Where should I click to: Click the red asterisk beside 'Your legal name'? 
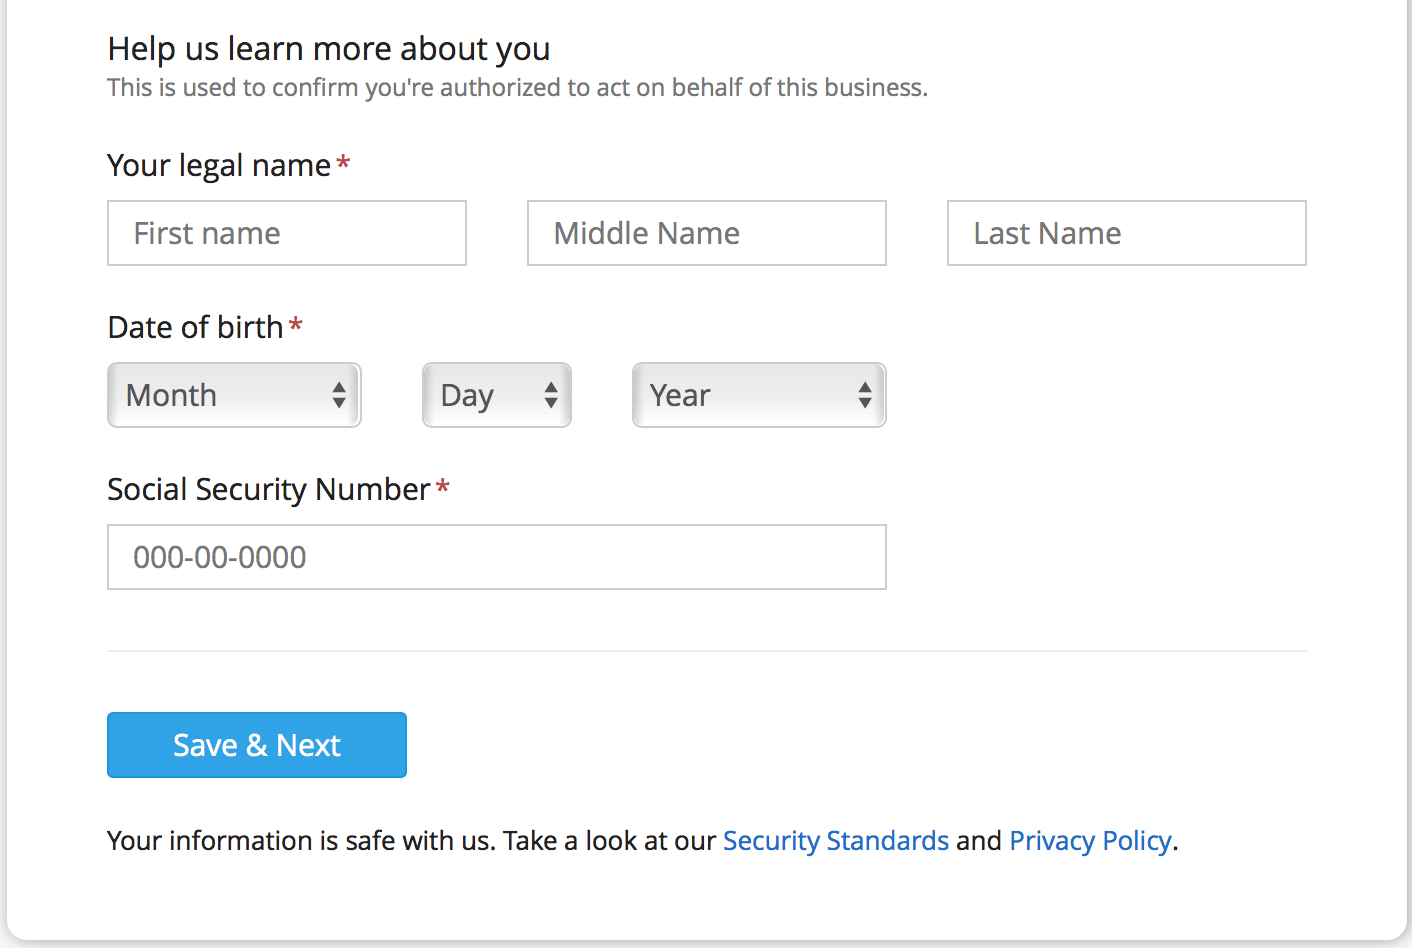coord(343,163)
